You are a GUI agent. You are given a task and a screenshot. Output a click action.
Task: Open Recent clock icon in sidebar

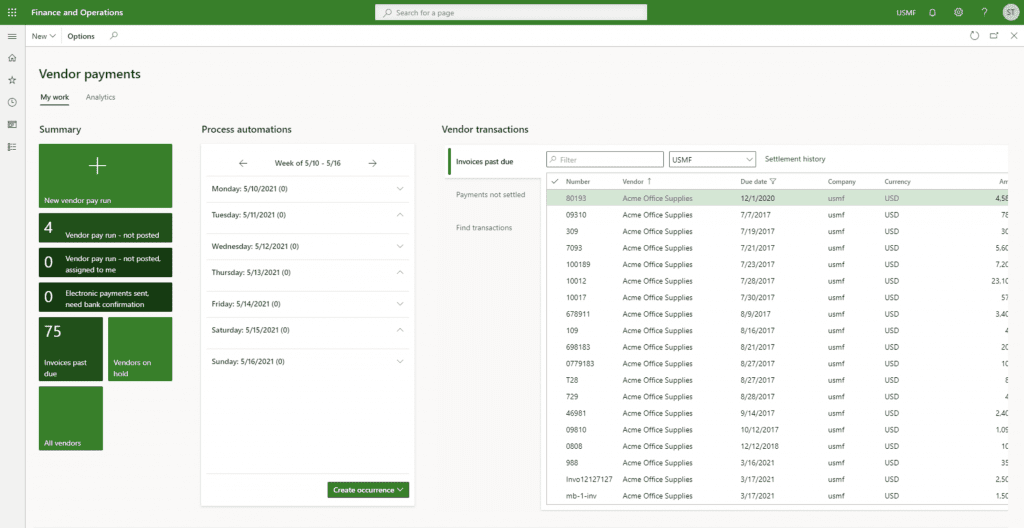pos(12,103)
